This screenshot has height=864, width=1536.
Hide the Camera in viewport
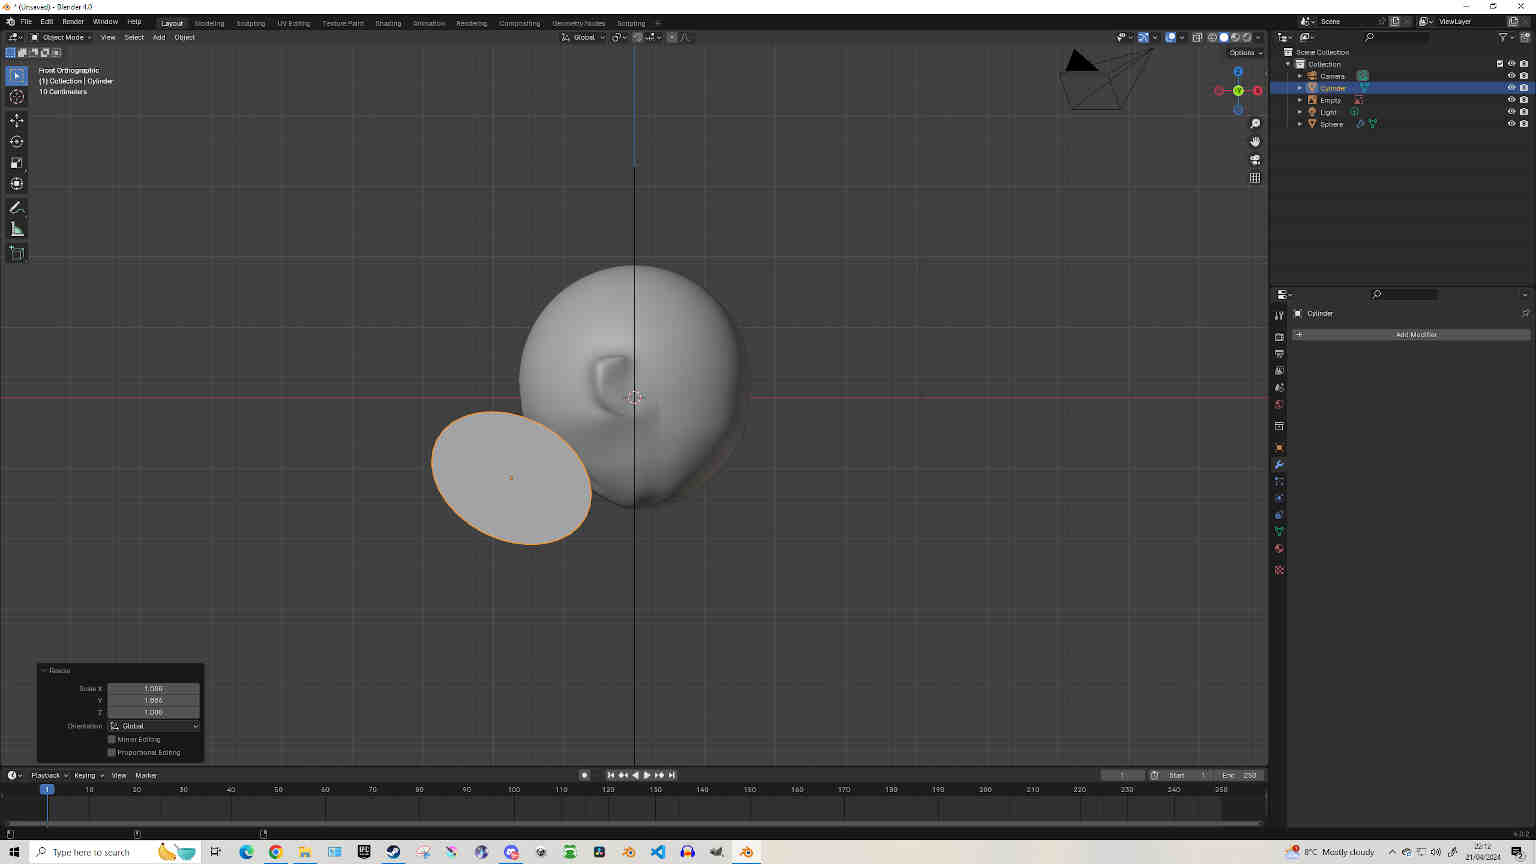point(1511,76)
